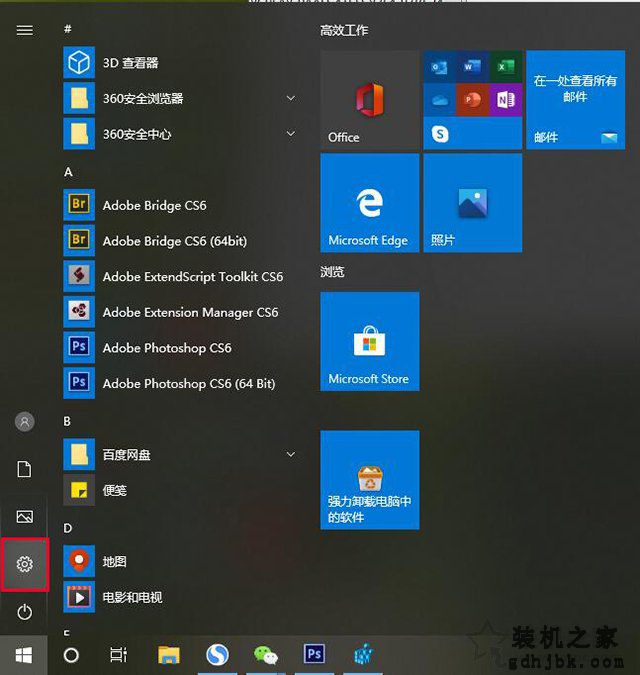This screenshot has width=640, height=675.
Task: Open Excel in the Office apps tile
Action: [506, 67]
